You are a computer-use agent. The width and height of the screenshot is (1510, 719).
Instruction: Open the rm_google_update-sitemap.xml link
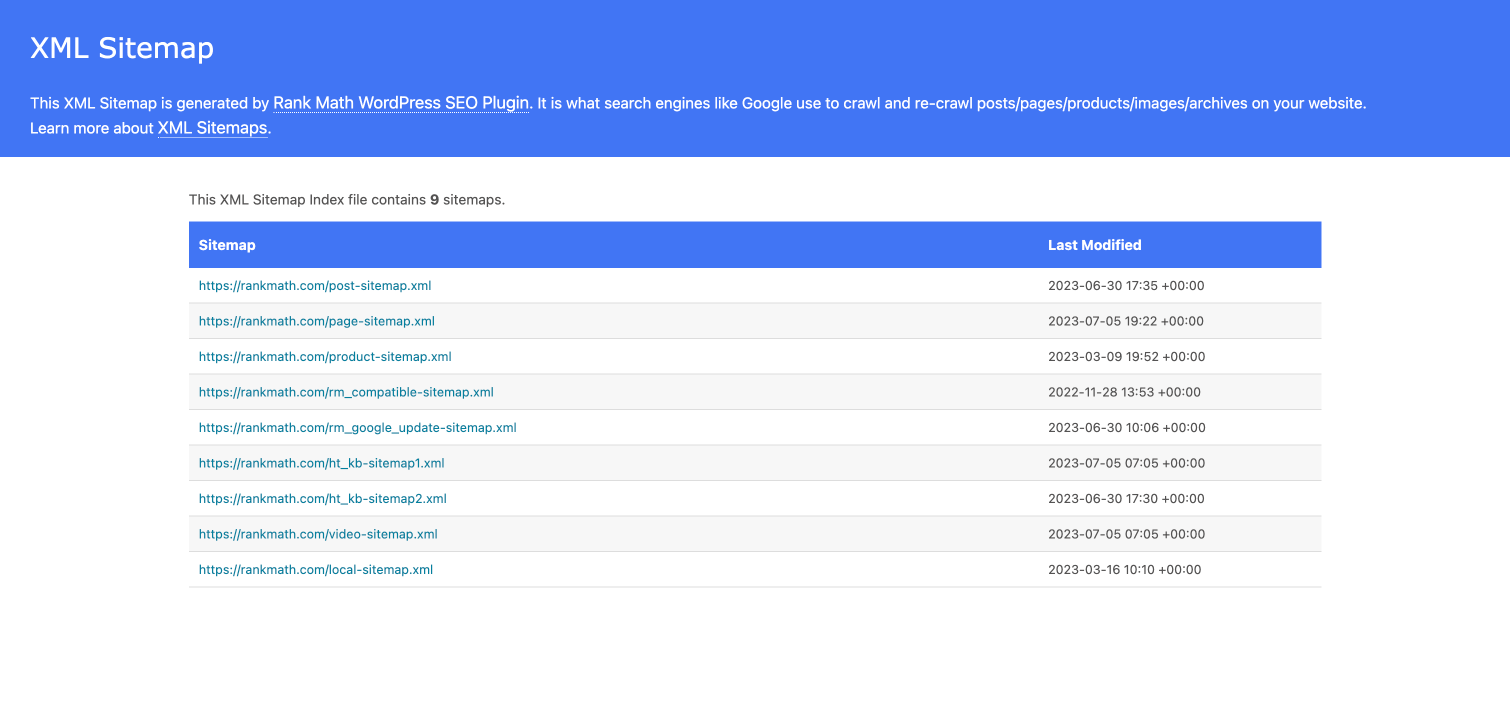(x=357, y=427)
